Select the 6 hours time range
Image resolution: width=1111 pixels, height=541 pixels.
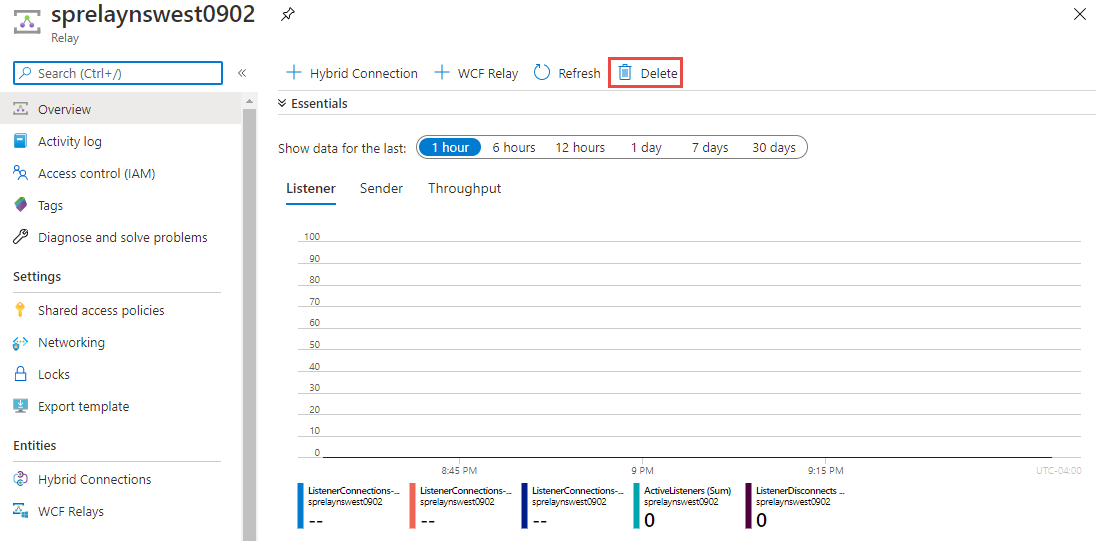click(x=513, y=147)
